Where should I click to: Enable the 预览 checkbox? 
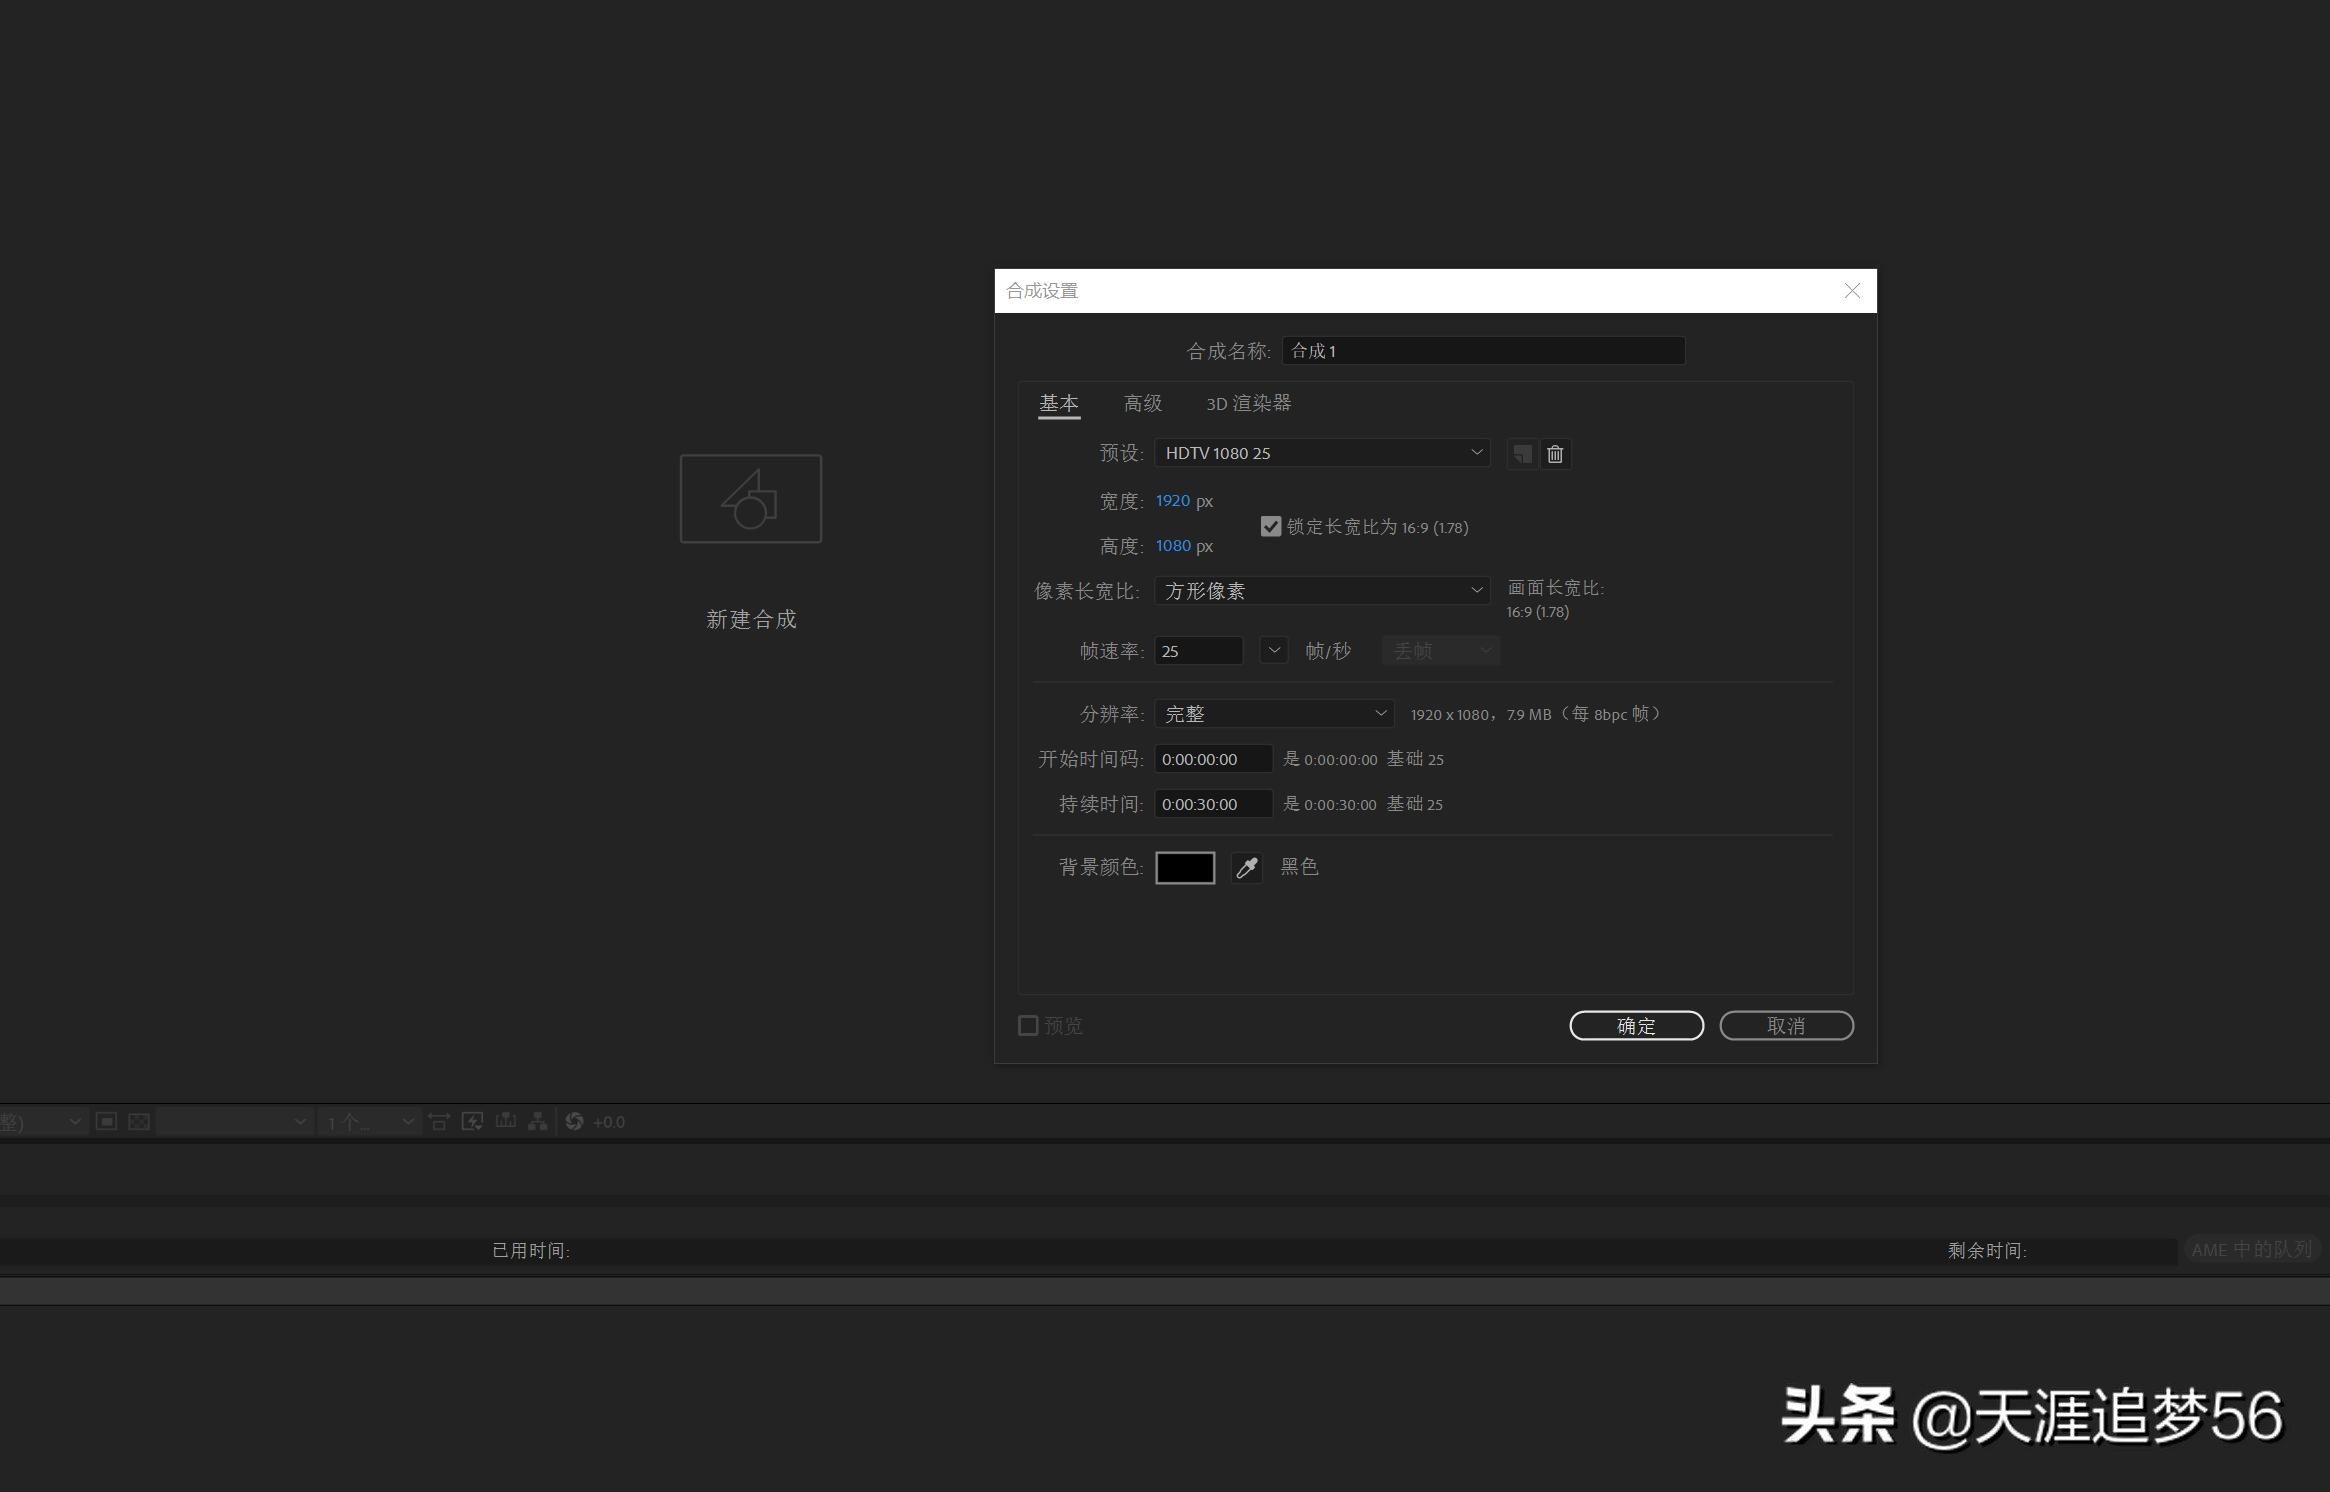[1028, 1025]
